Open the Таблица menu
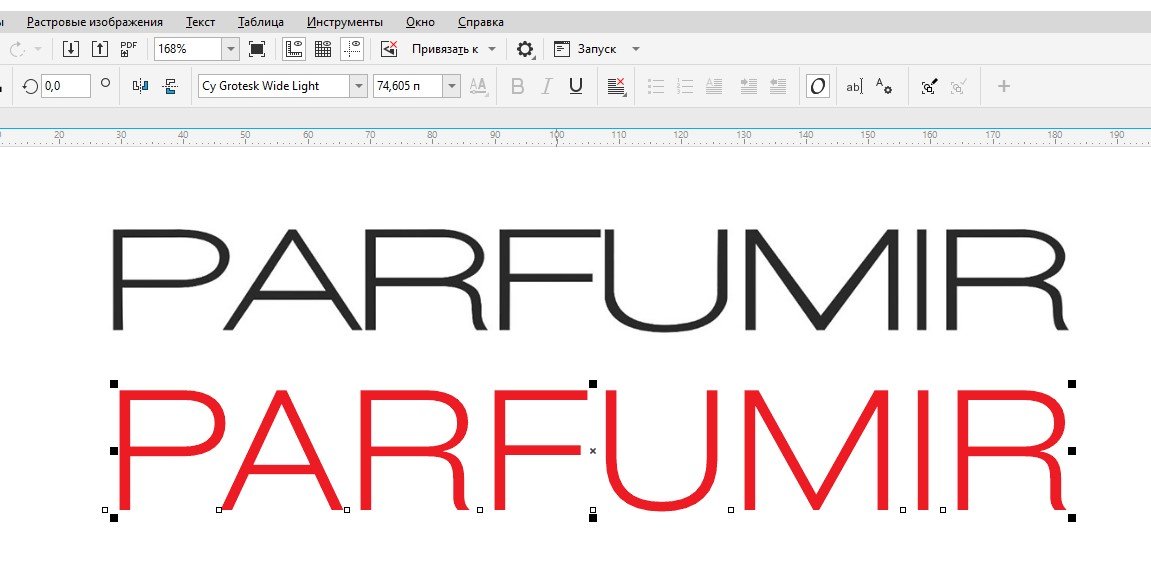This screenshot has height=568, width=1151. pos(261,22)
